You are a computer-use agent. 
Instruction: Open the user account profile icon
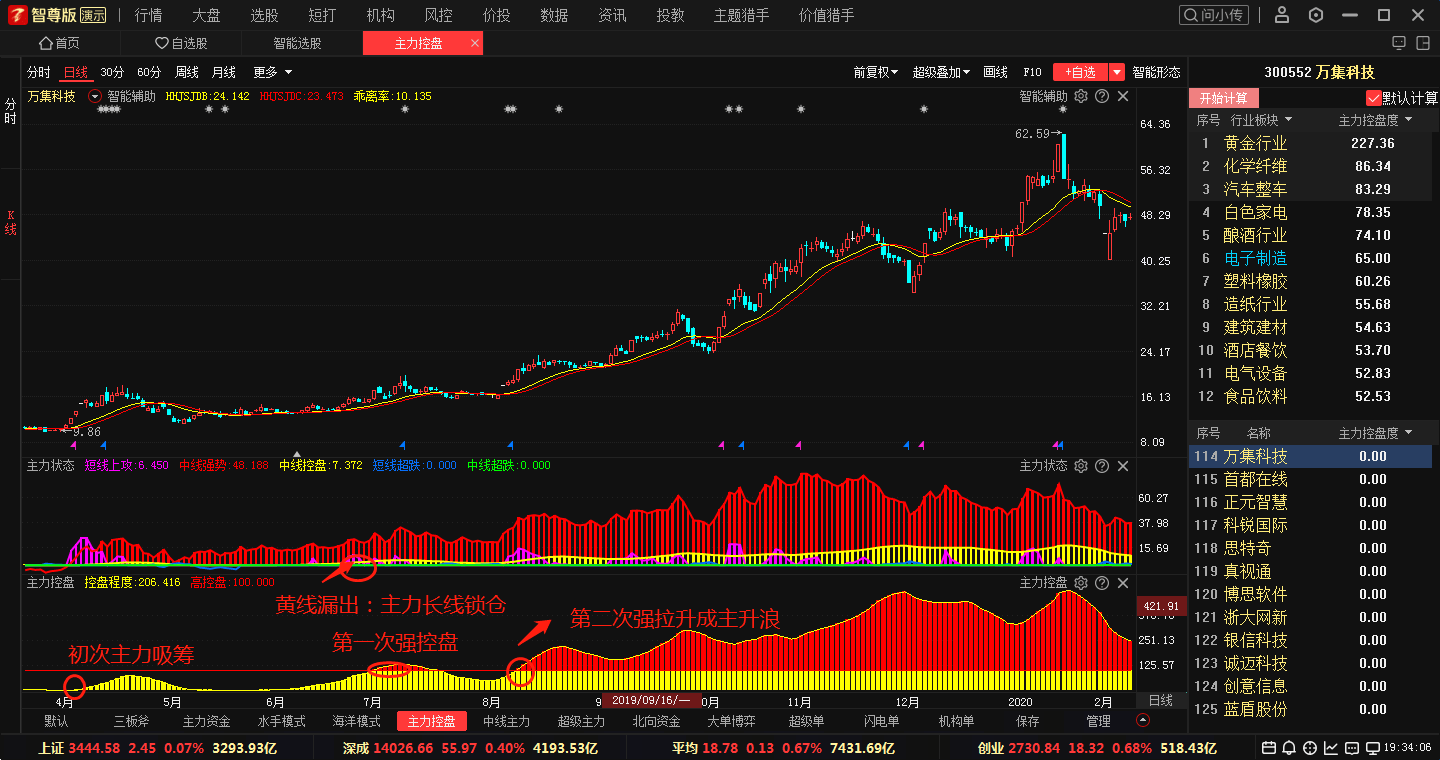[x=1283, y=15]
